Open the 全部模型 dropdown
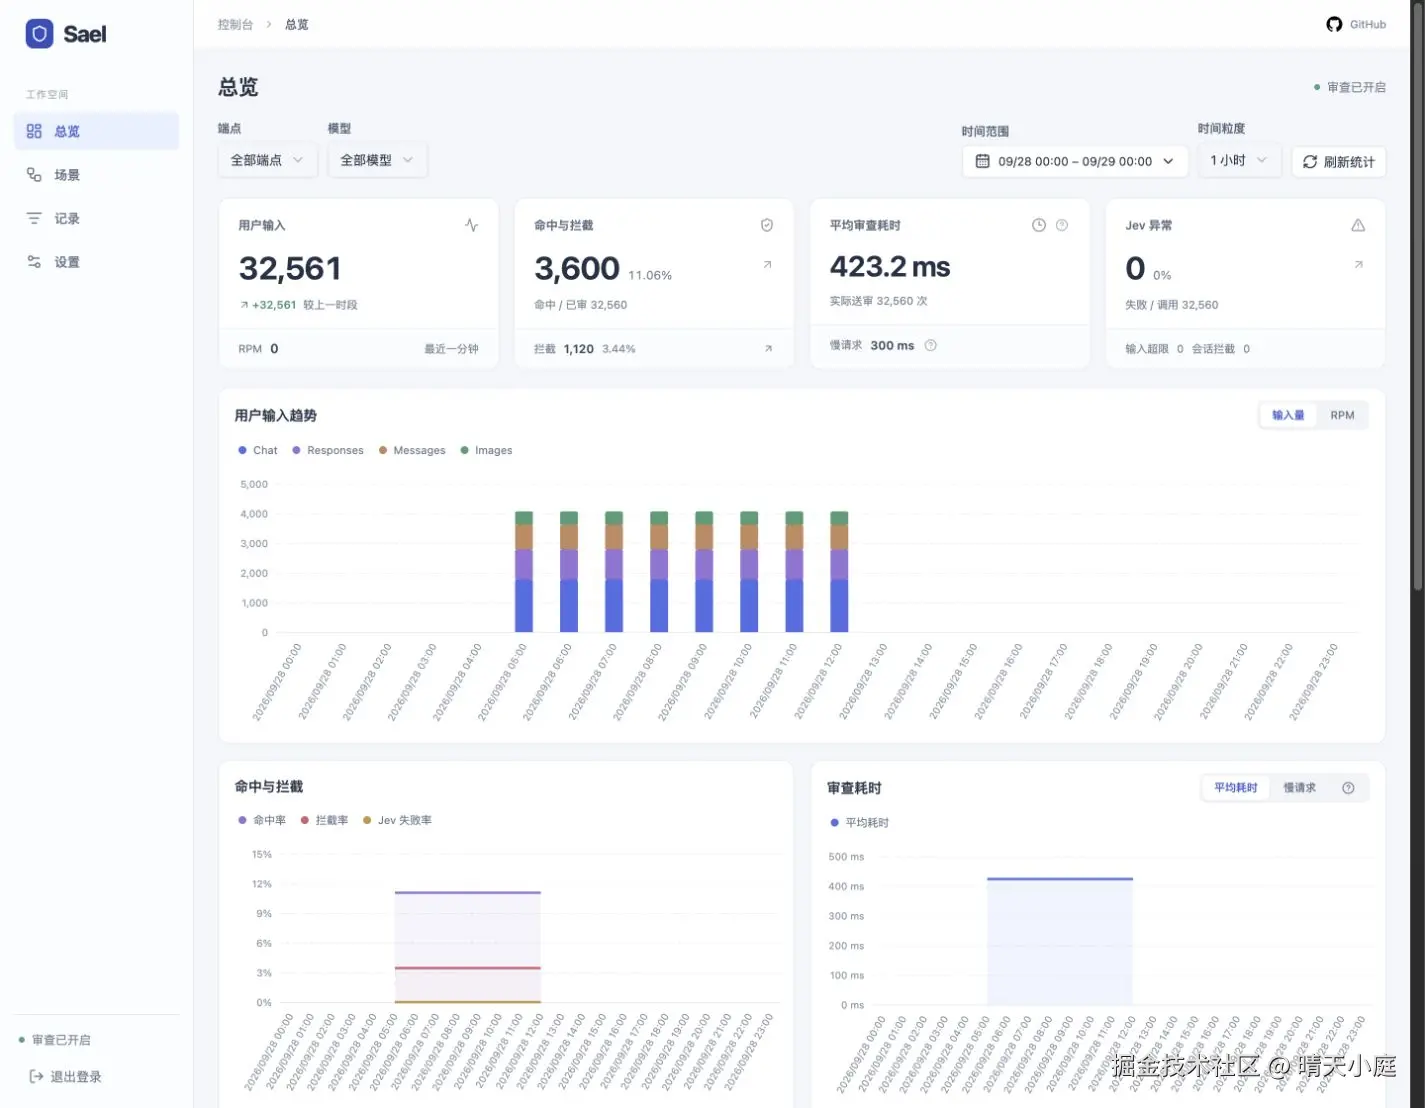 coord(377,160)
